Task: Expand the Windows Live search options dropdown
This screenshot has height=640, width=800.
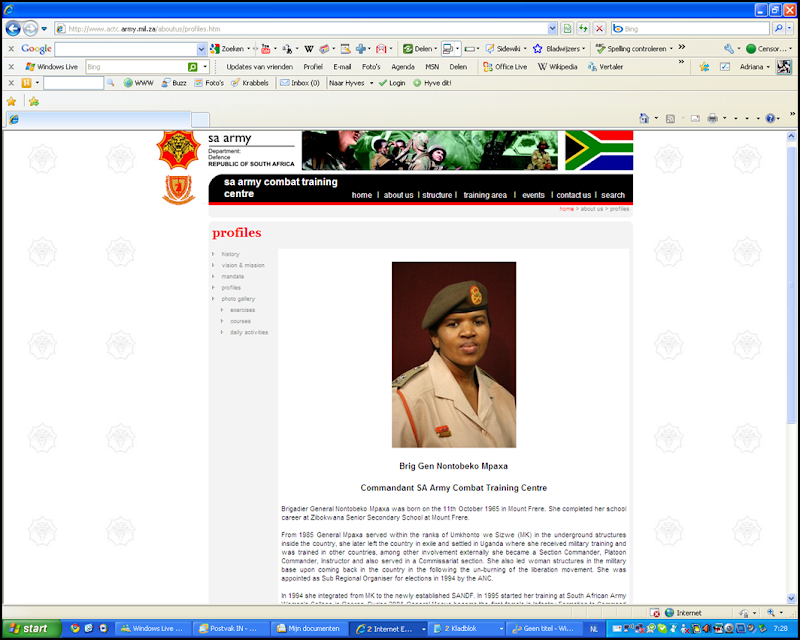Action: pyautogui.click(x=205, y=67)
